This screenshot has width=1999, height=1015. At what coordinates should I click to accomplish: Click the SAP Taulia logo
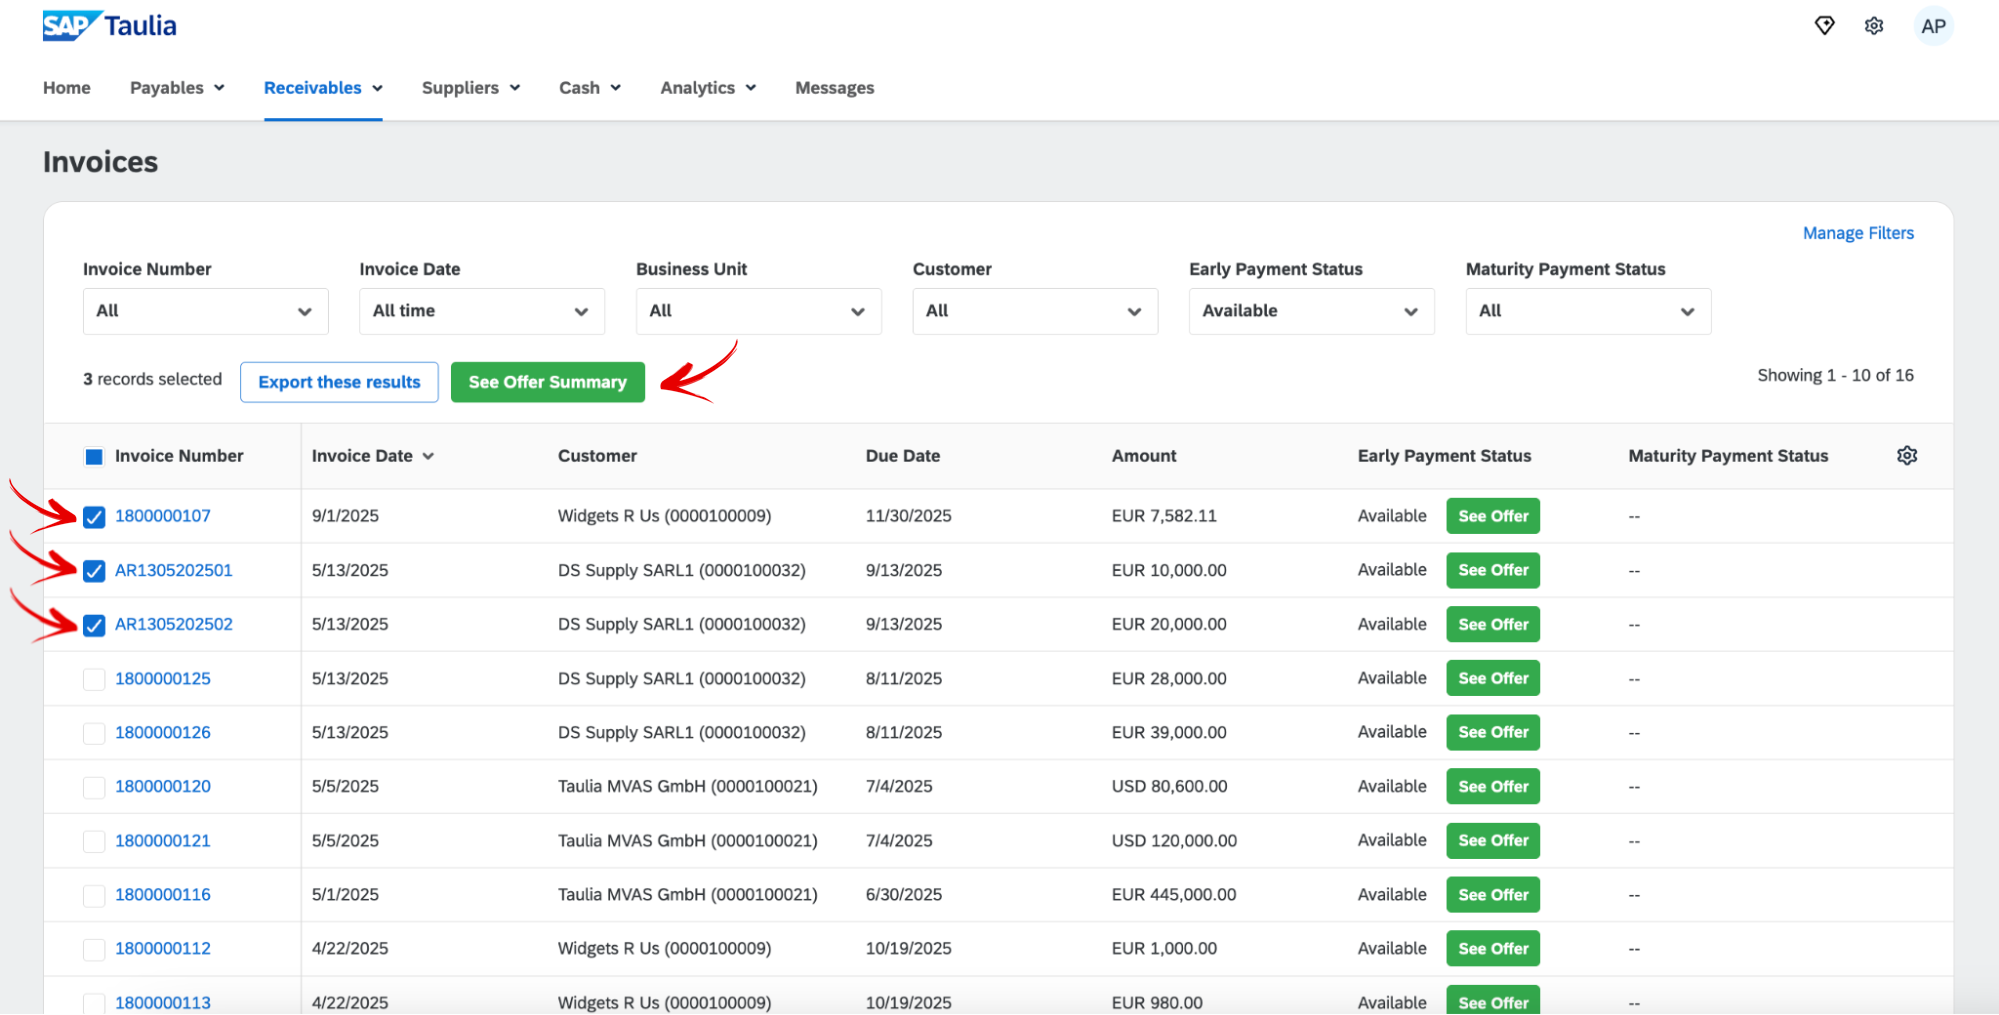tap(109, 26)
